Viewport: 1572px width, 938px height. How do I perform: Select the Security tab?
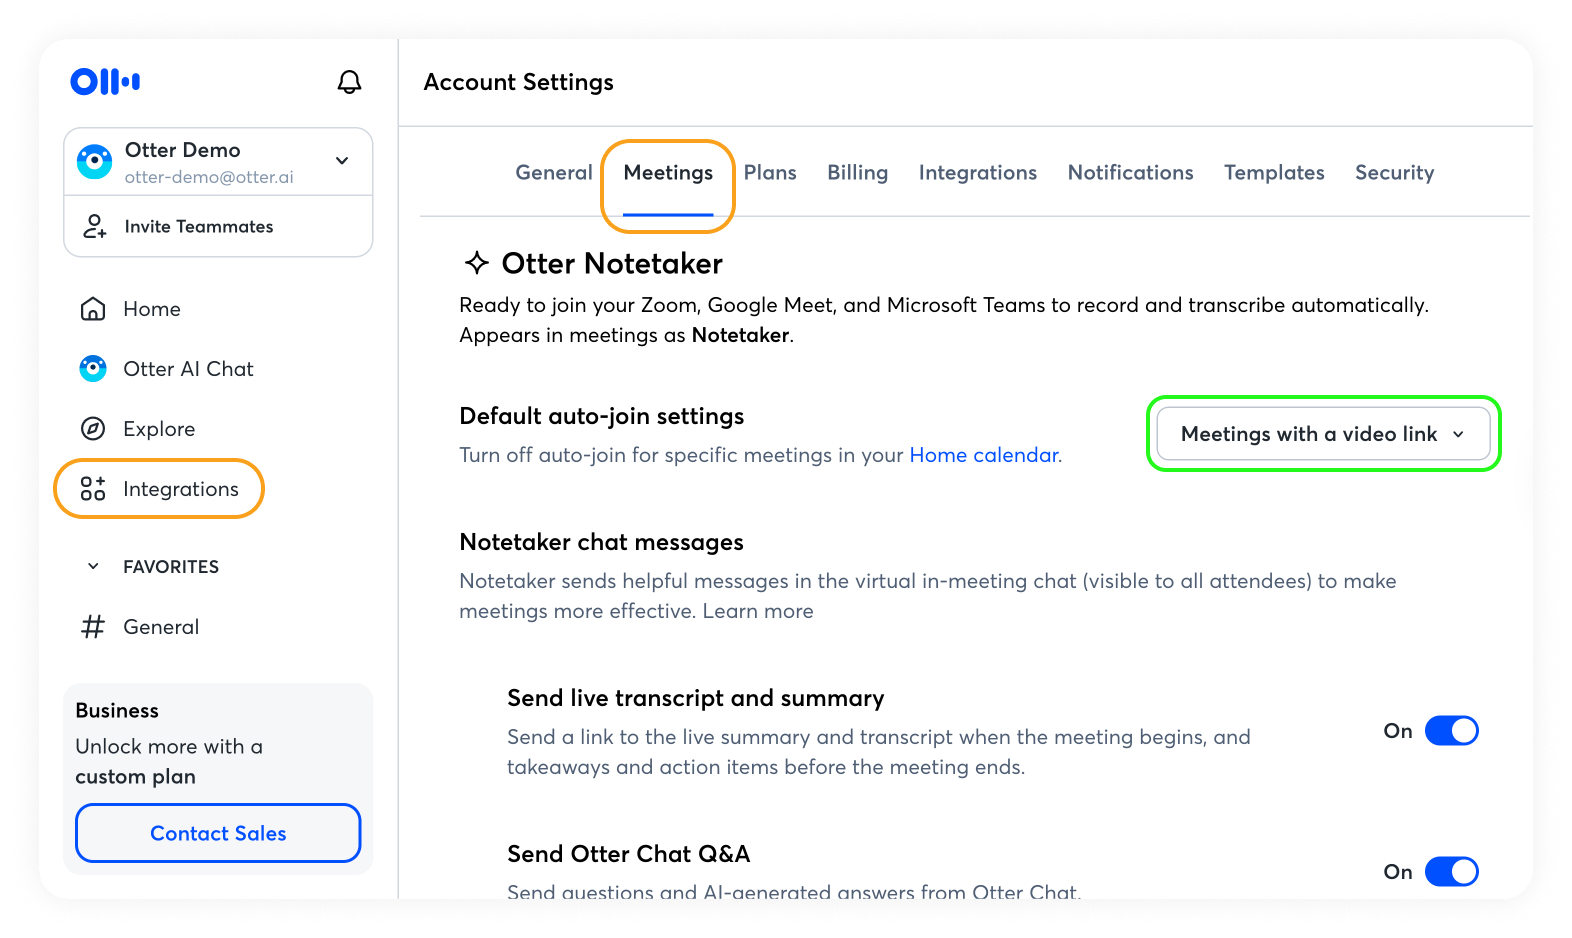(1394, 173)
